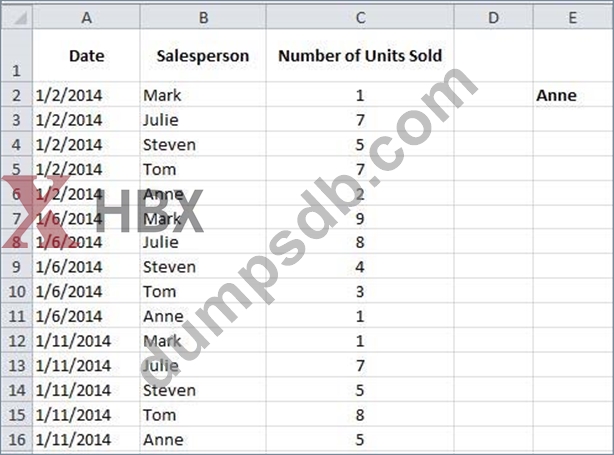The image size is (614, 455).
Task: Select column B header
Action: 203,17
